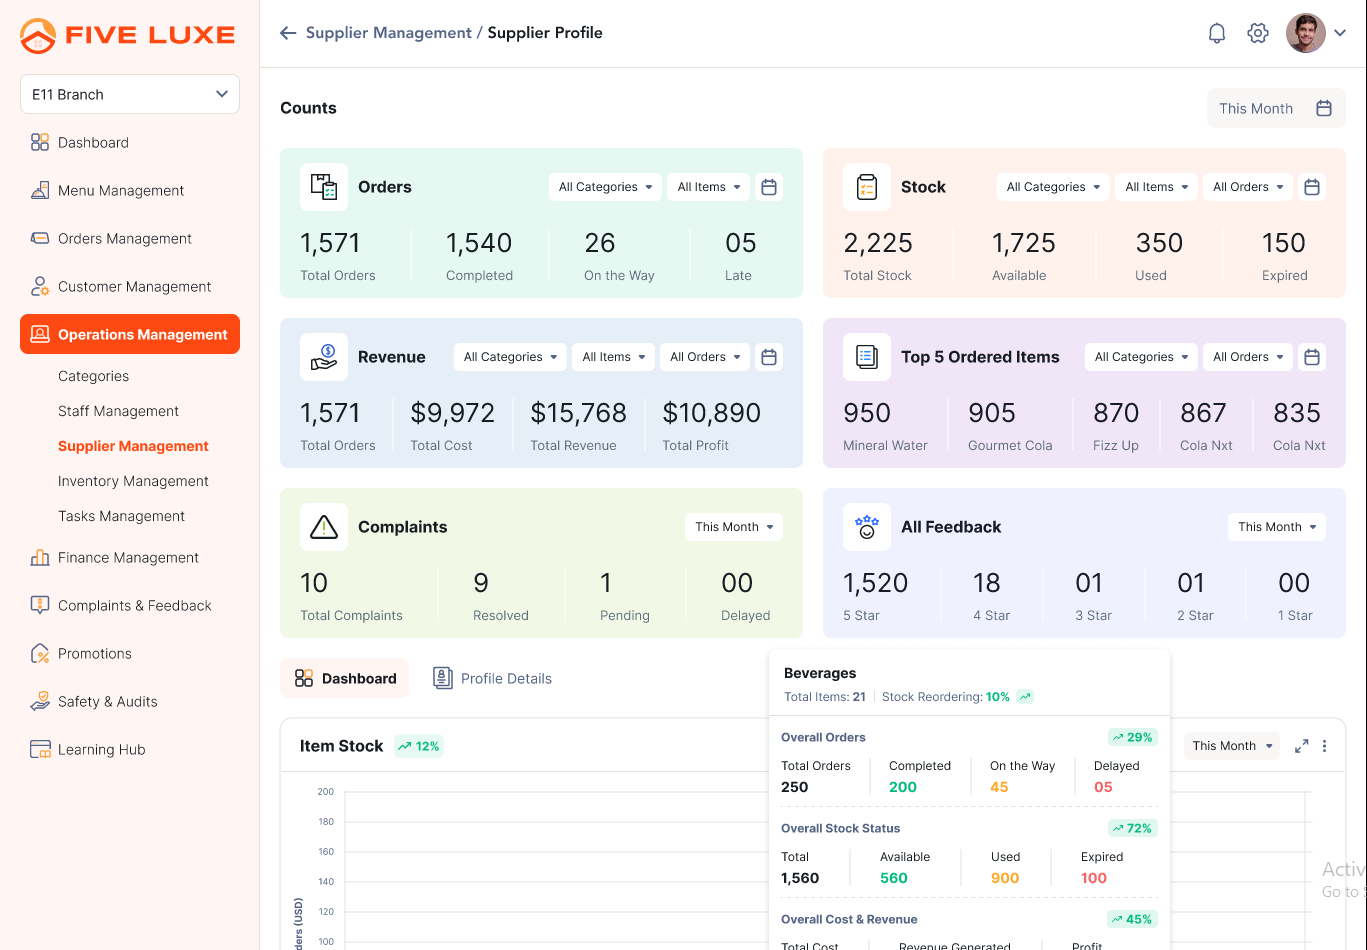Click the Supplier Management breadcrumb link
This screenshot has width=1367, height=950.
pyautogui.click(x=388, y=33)
